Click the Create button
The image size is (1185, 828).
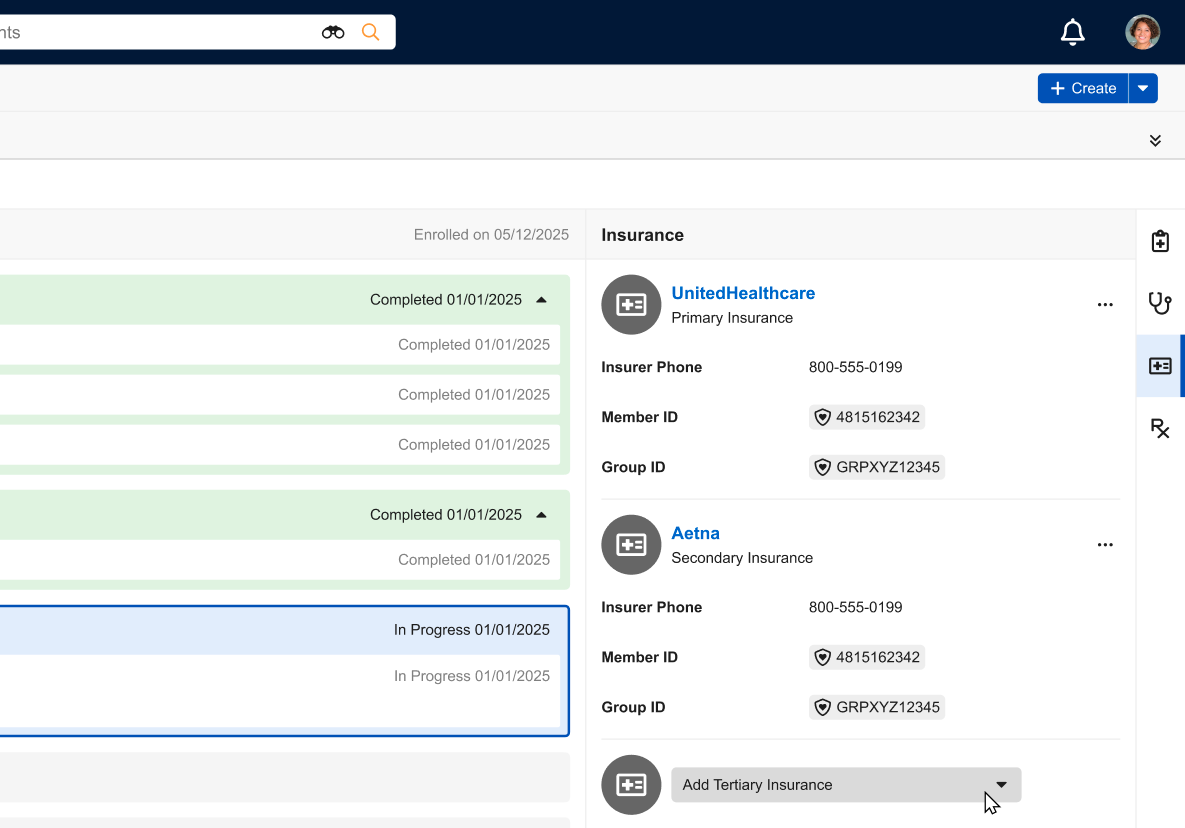(1083, 88)
